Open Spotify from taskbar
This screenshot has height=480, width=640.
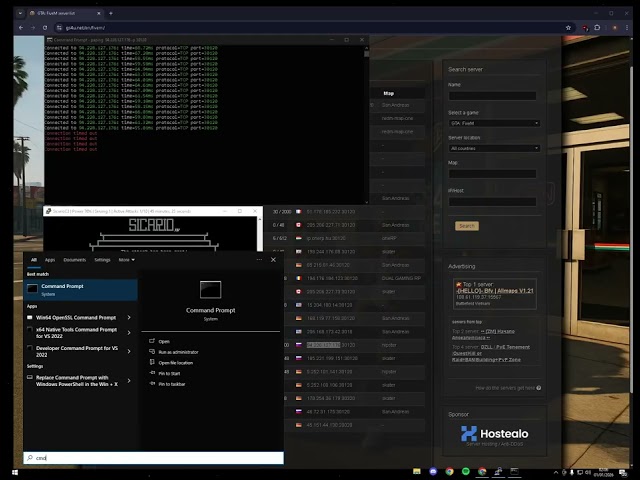[466, 471]
